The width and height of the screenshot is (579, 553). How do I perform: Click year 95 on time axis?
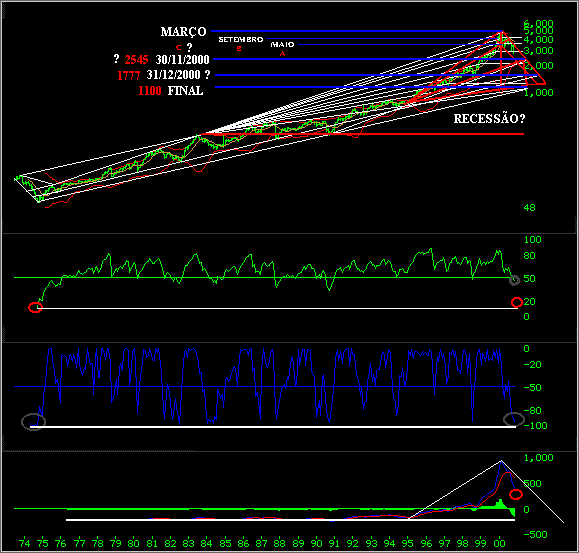coord(408,543)
